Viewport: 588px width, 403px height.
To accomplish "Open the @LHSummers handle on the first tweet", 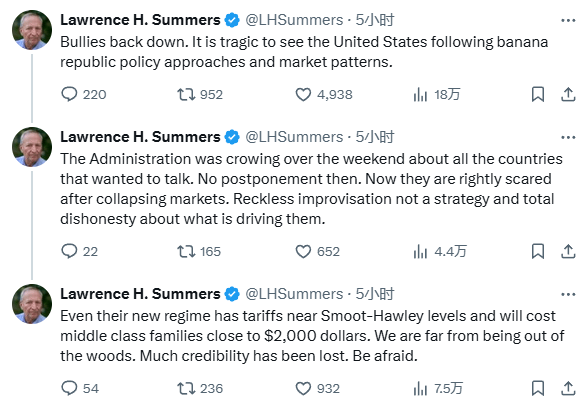I will [x=294, y=20].
